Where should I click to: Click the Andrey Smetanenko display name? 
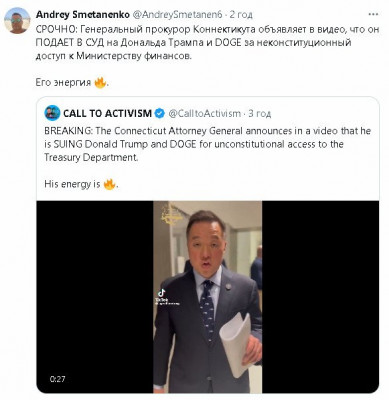click(x=83, y=15)
